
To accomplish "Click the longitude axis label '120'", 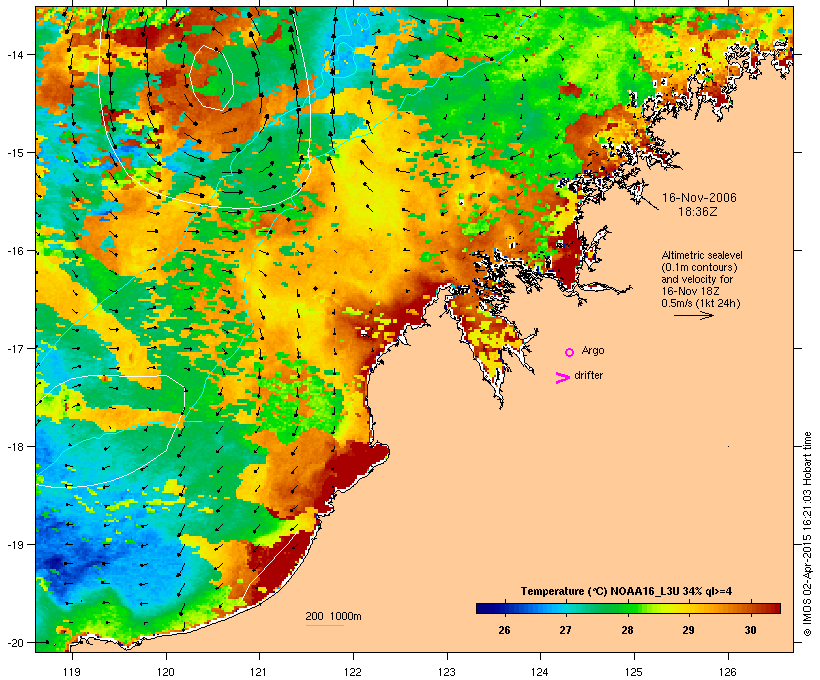I will (x=166, y=672).
